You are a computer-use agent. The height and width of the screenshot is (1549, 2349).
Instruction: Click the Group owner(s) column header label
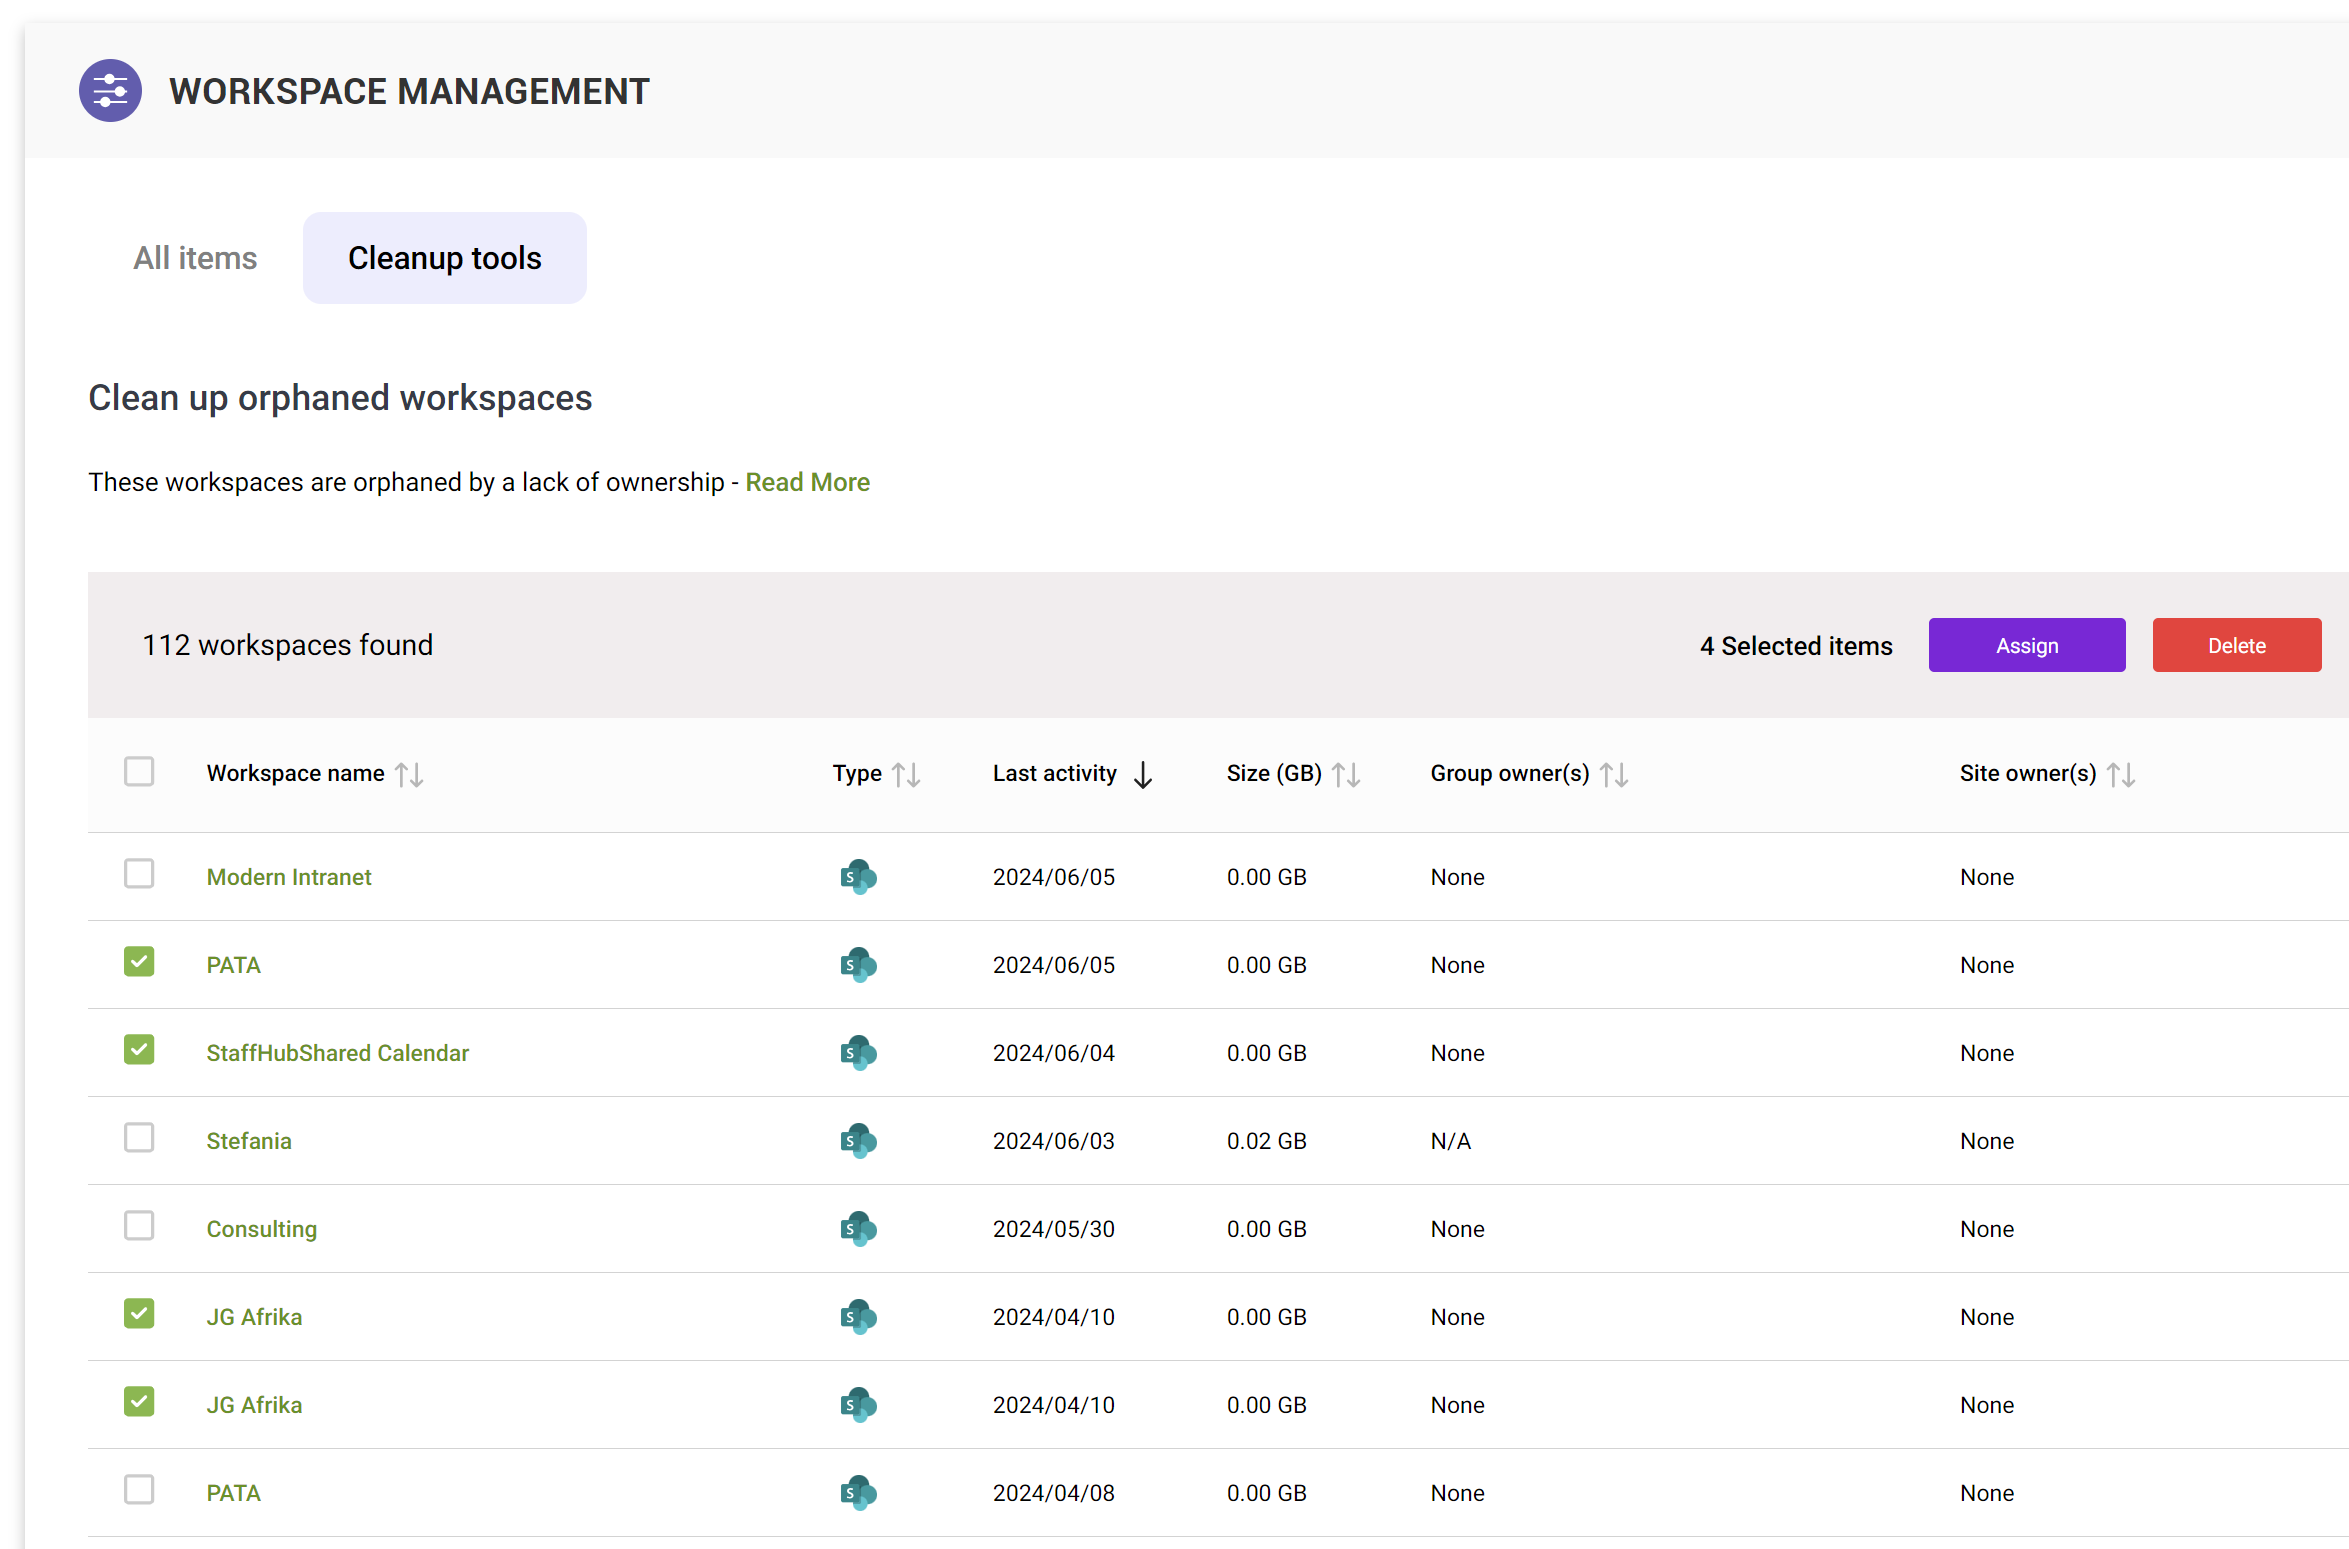click(1510, 774)
